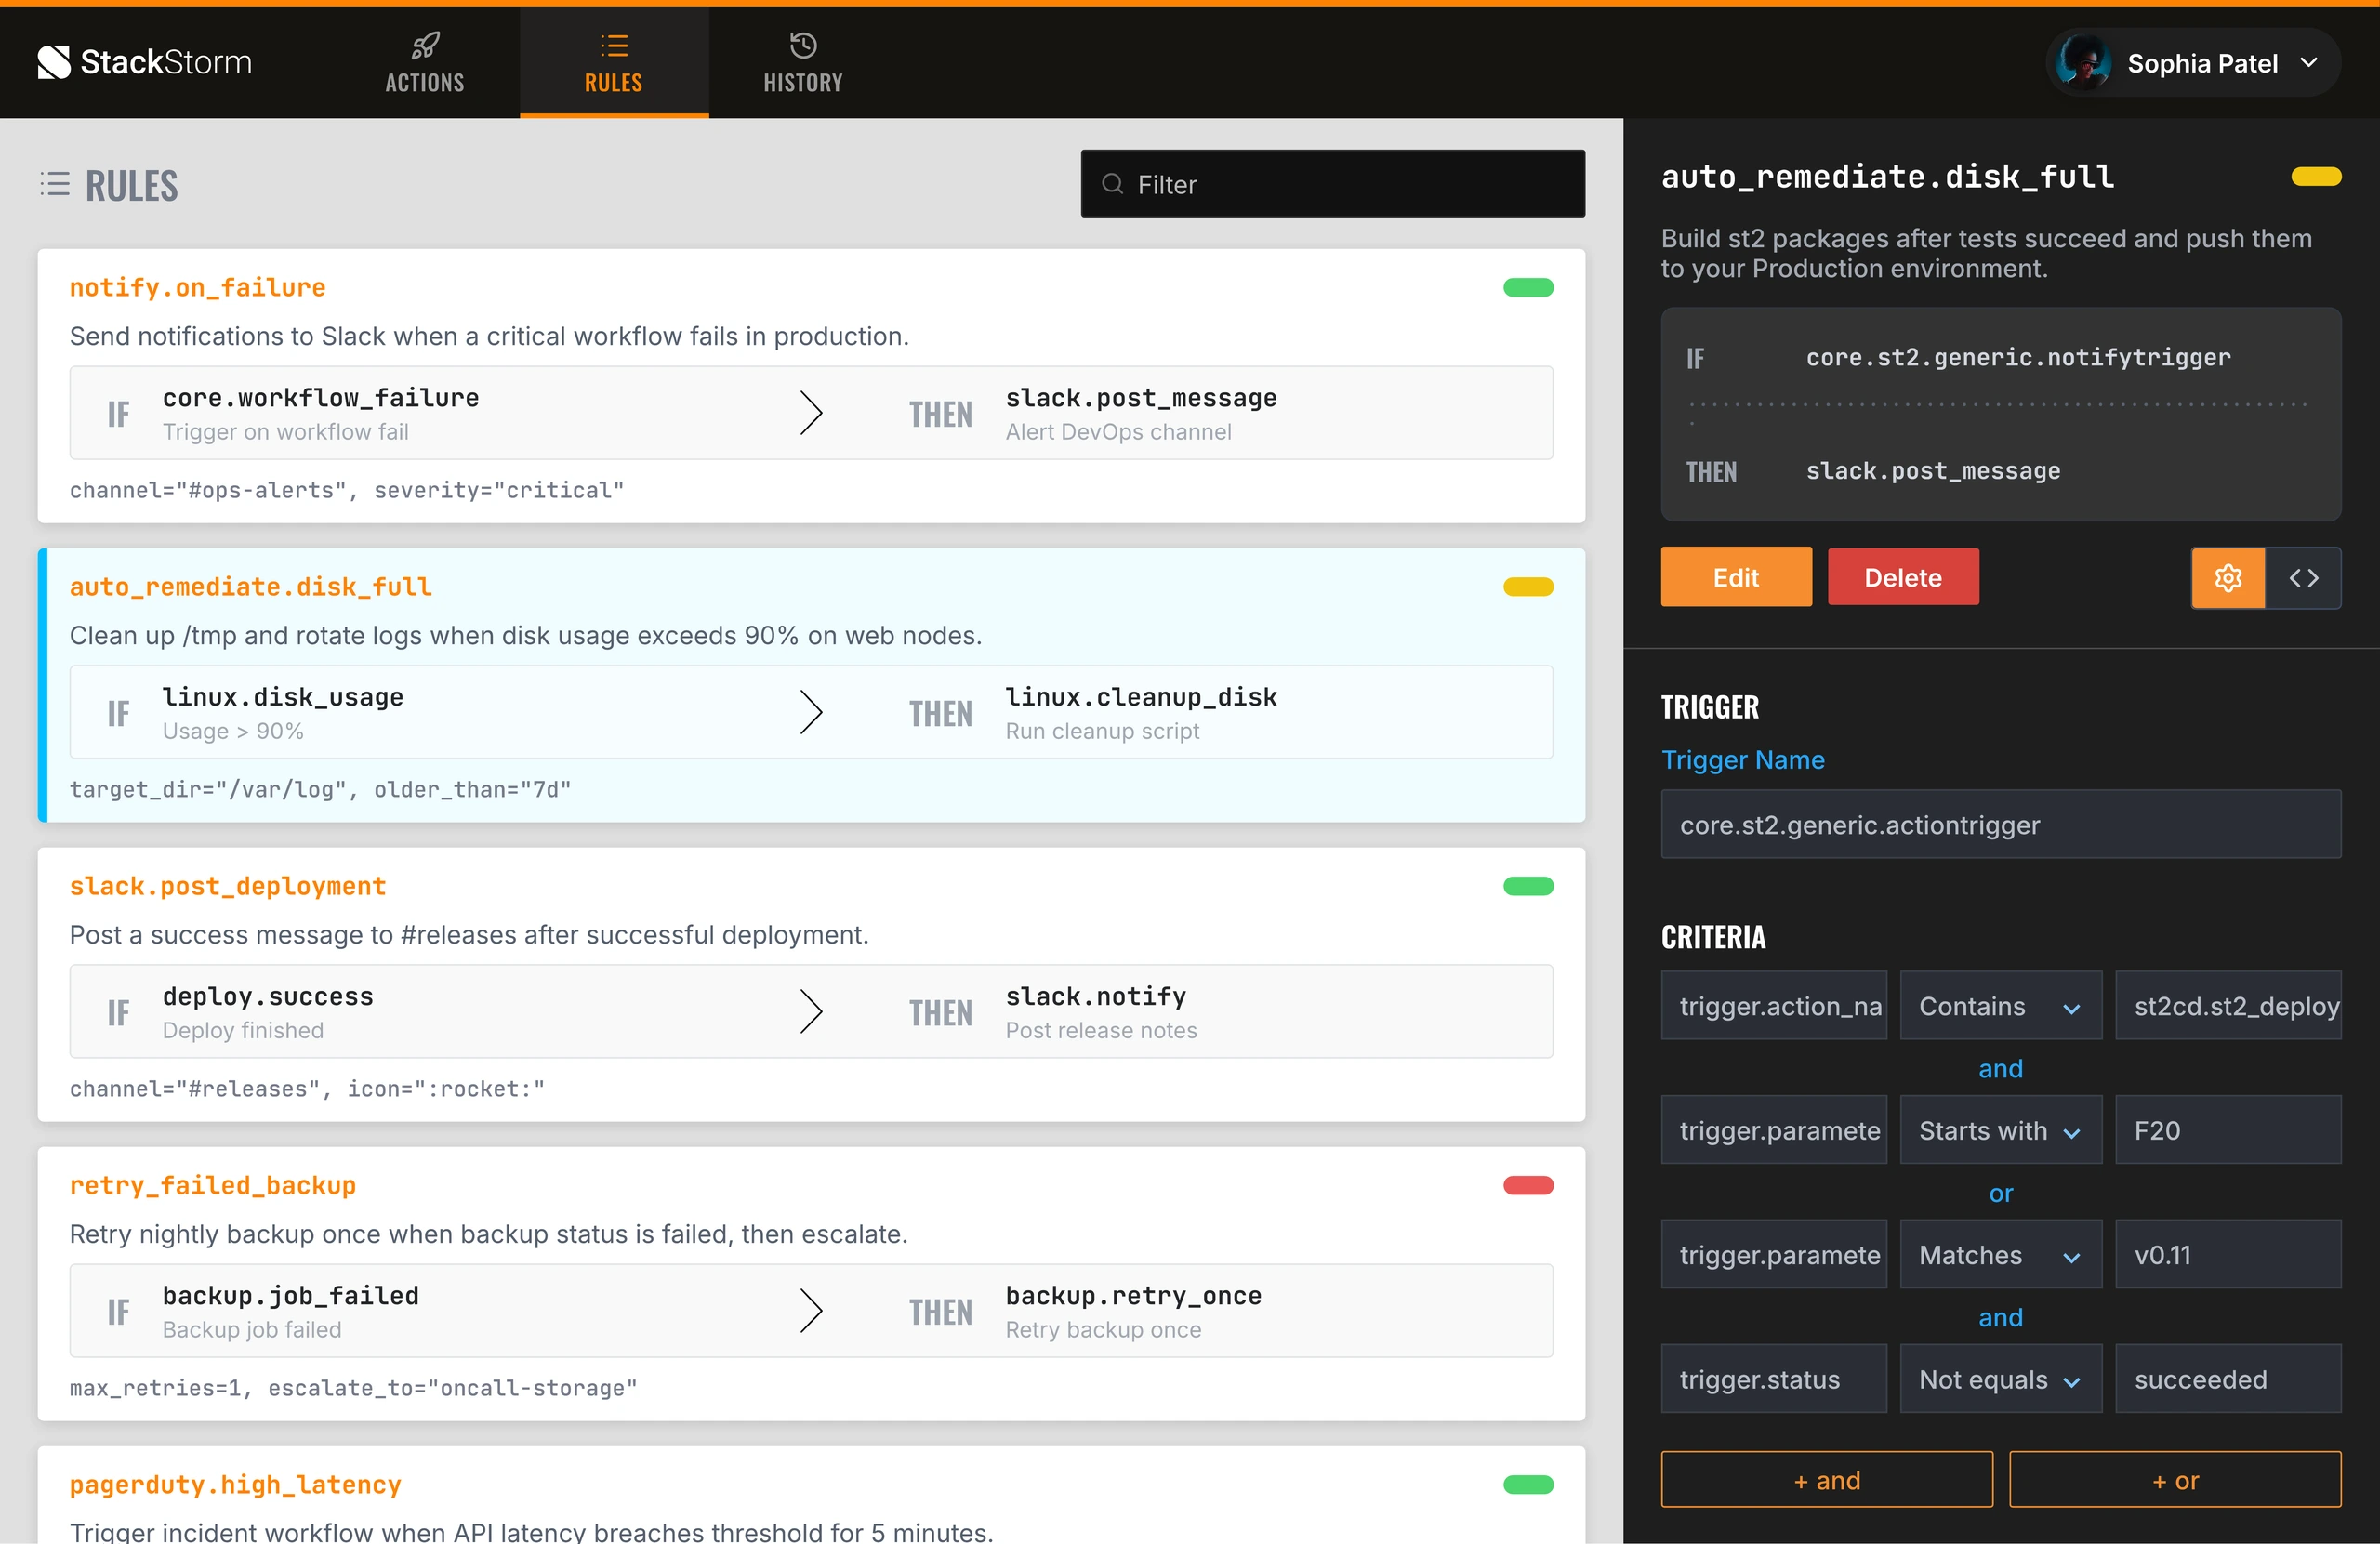Toggle the retry_failed_backup red status pill
The height and width of the screenshot is (1544, 2380).
[1528, 1186]
